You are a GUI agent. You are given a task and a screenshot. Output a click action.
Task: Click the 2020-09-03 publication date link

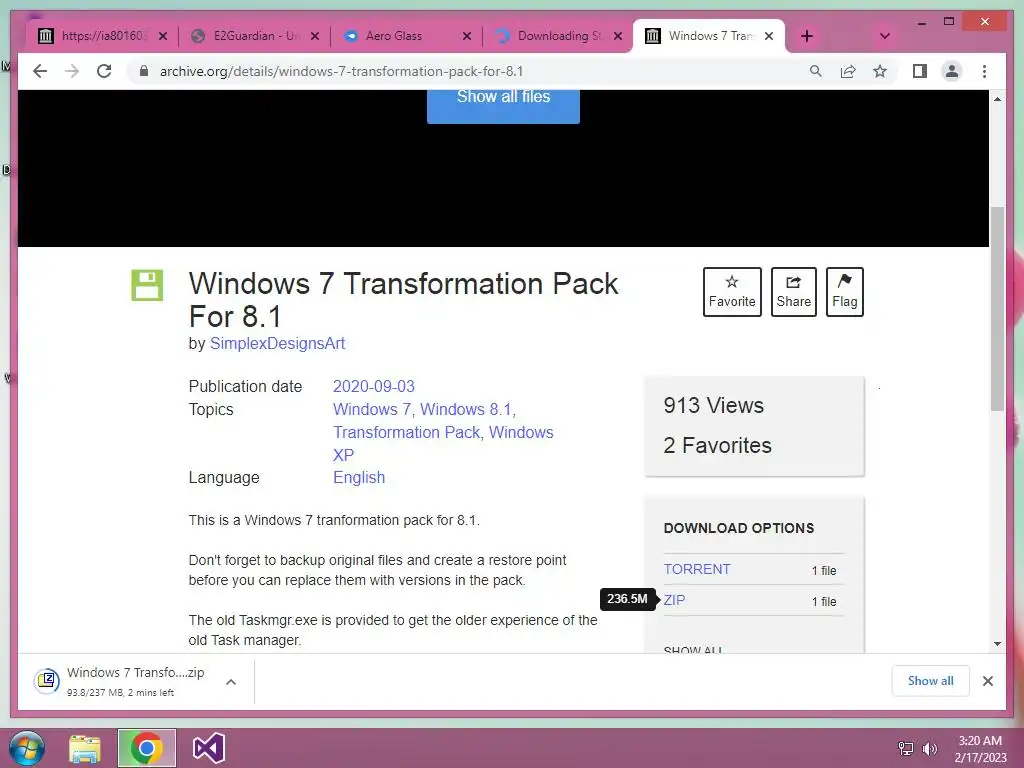[x=374, y=387]
